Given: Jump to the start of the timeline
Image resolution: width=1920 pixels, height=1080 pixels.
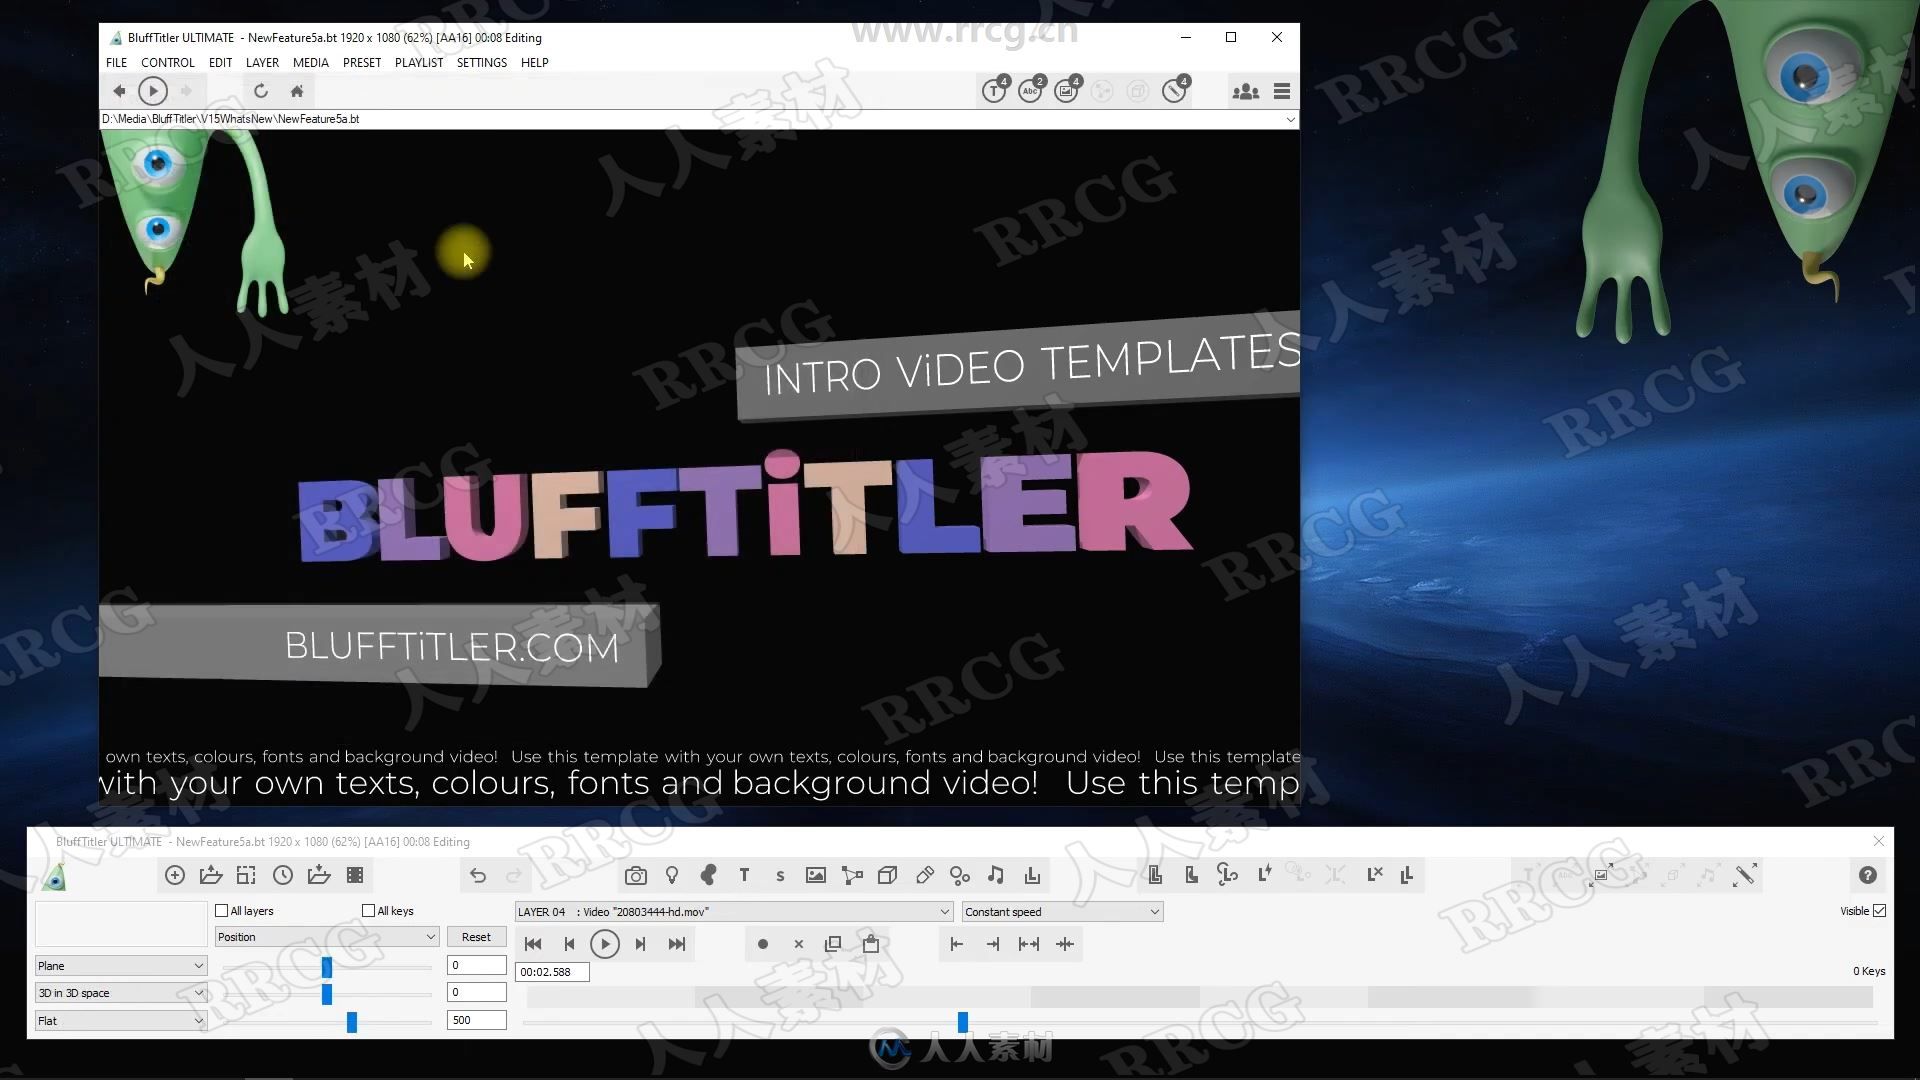Looking at the screenshot, I should (533, 944).
